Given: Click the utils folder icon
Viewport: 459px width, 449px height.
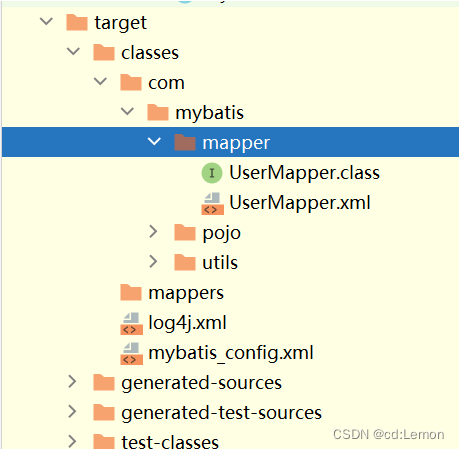Looking at the screenshot, I should [185, 262].
